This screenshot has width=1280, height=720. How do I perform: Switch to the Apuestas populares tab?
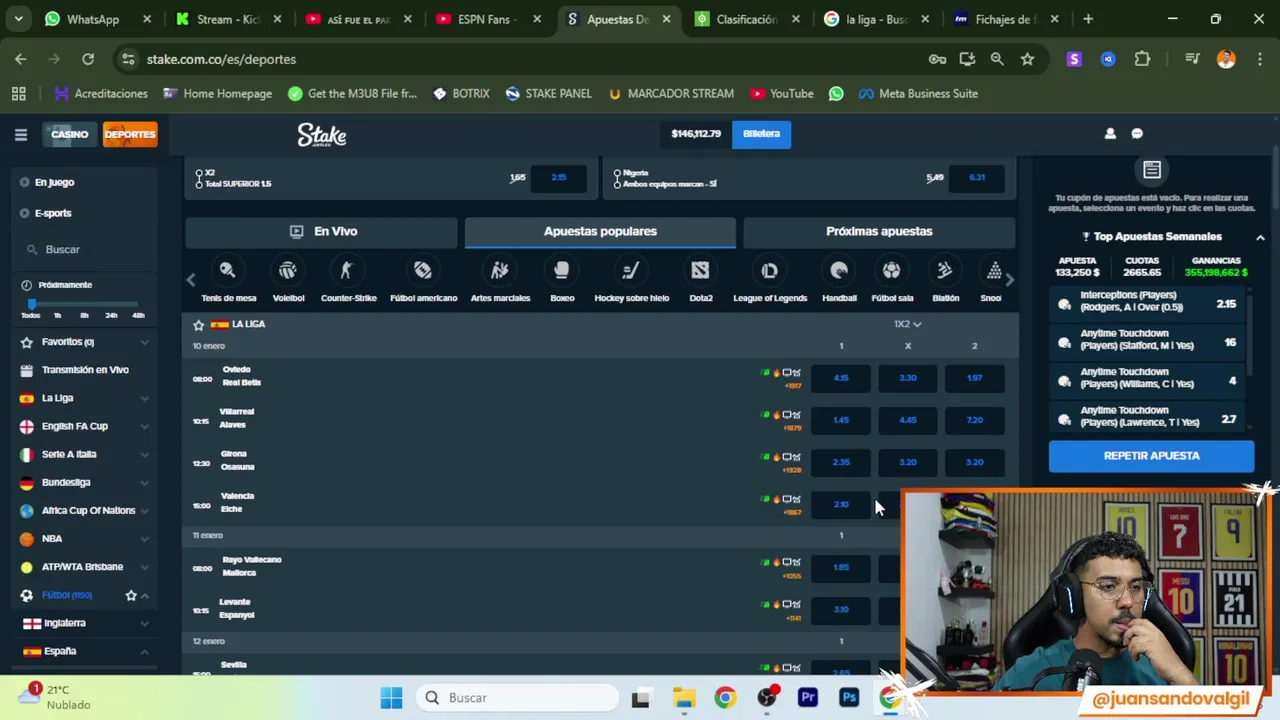click(x=600, y=231)
